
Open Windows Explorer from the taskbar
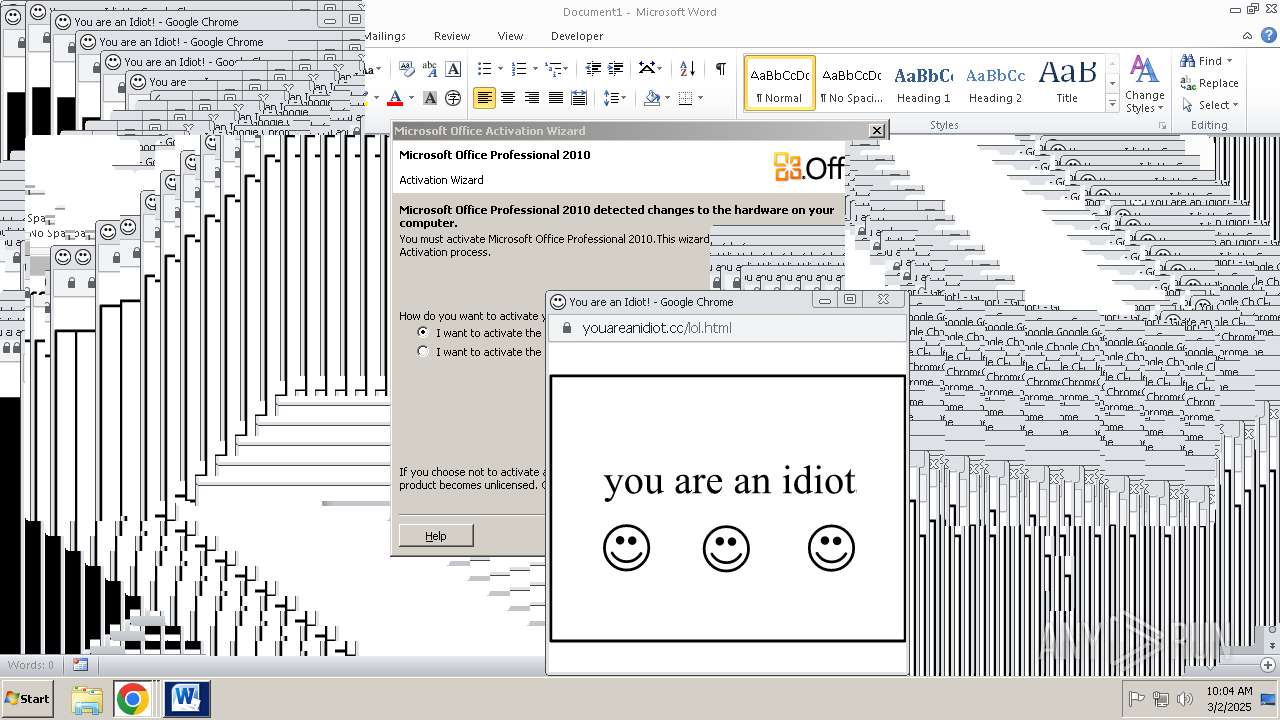click(x=87, y=699)
